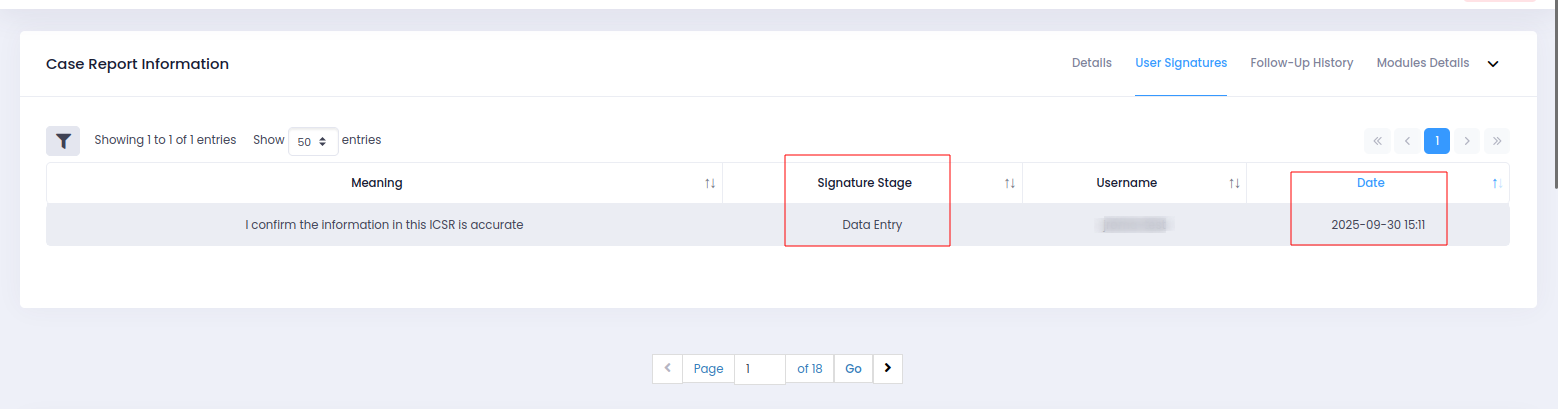The height and width of the screenshot is (409, 1558).
Task: Go to previous table page chevron
Action: [x=1407, y=141]
